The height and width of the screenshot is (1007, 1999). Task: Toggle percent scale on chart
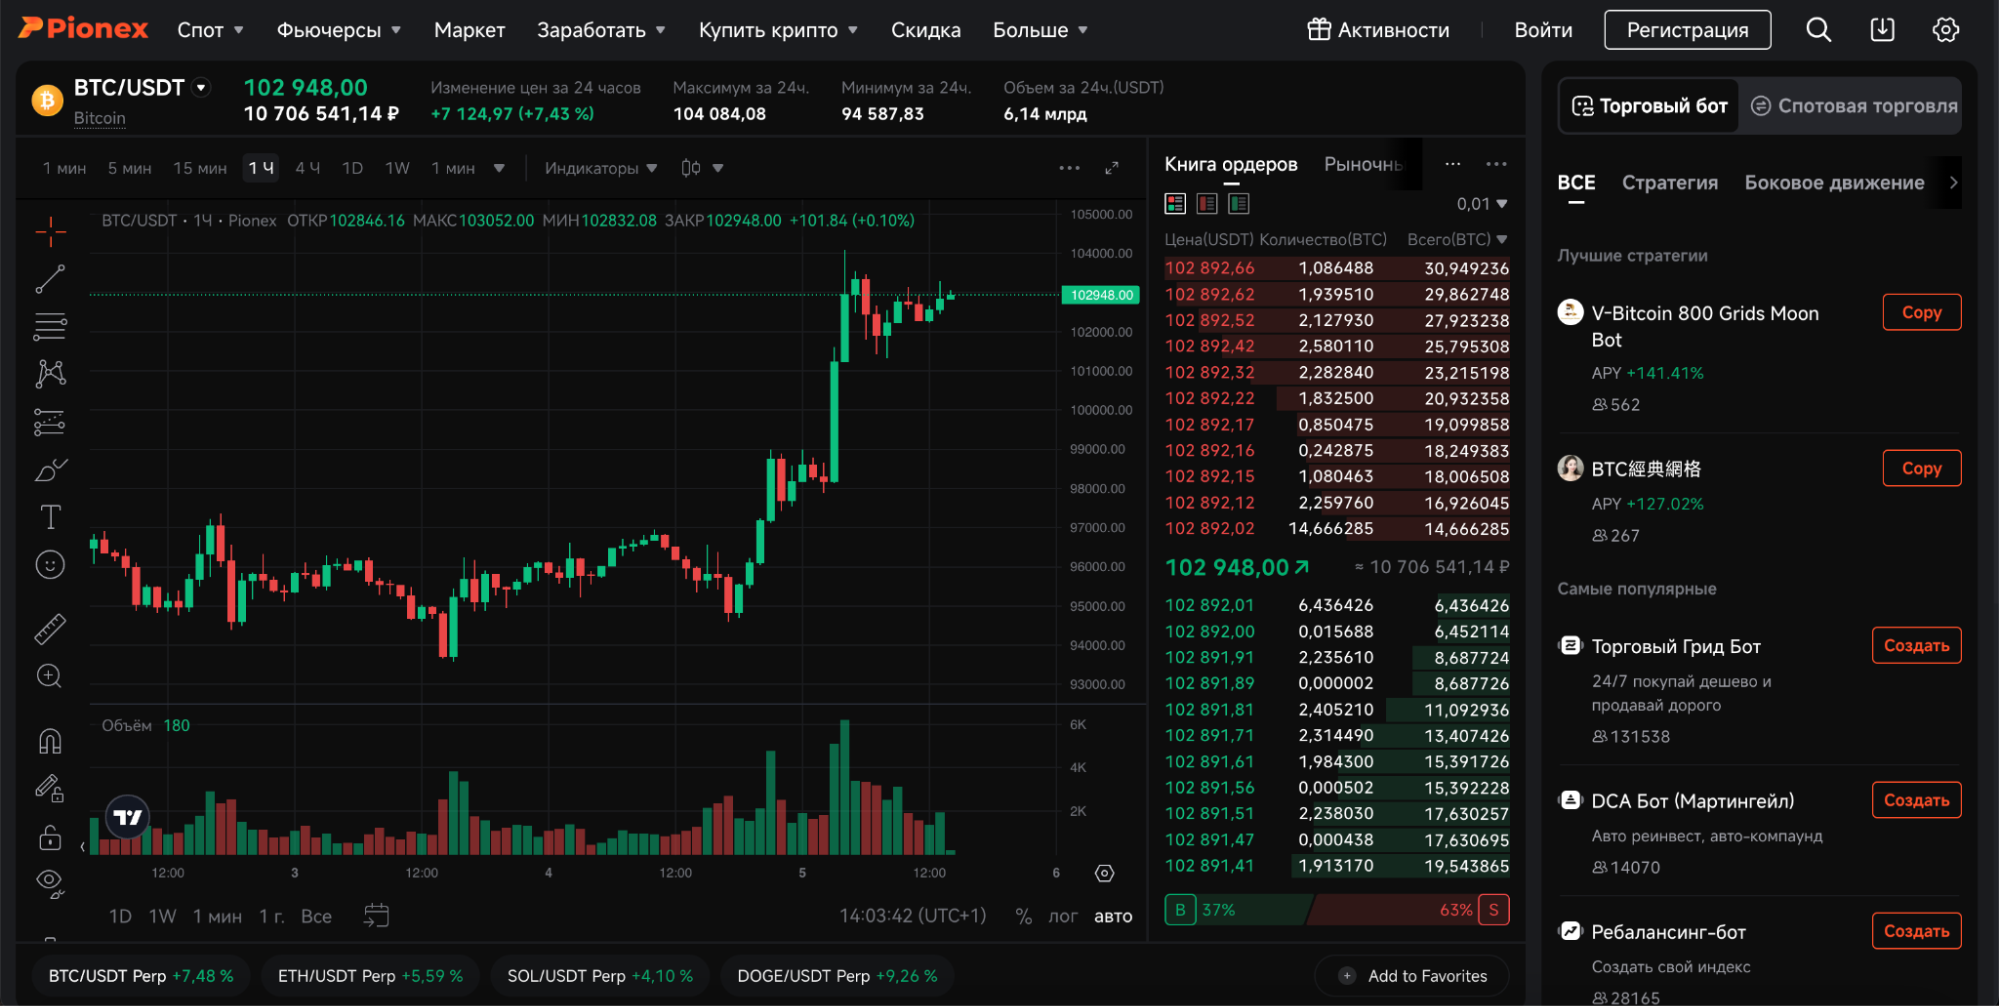1023,917
